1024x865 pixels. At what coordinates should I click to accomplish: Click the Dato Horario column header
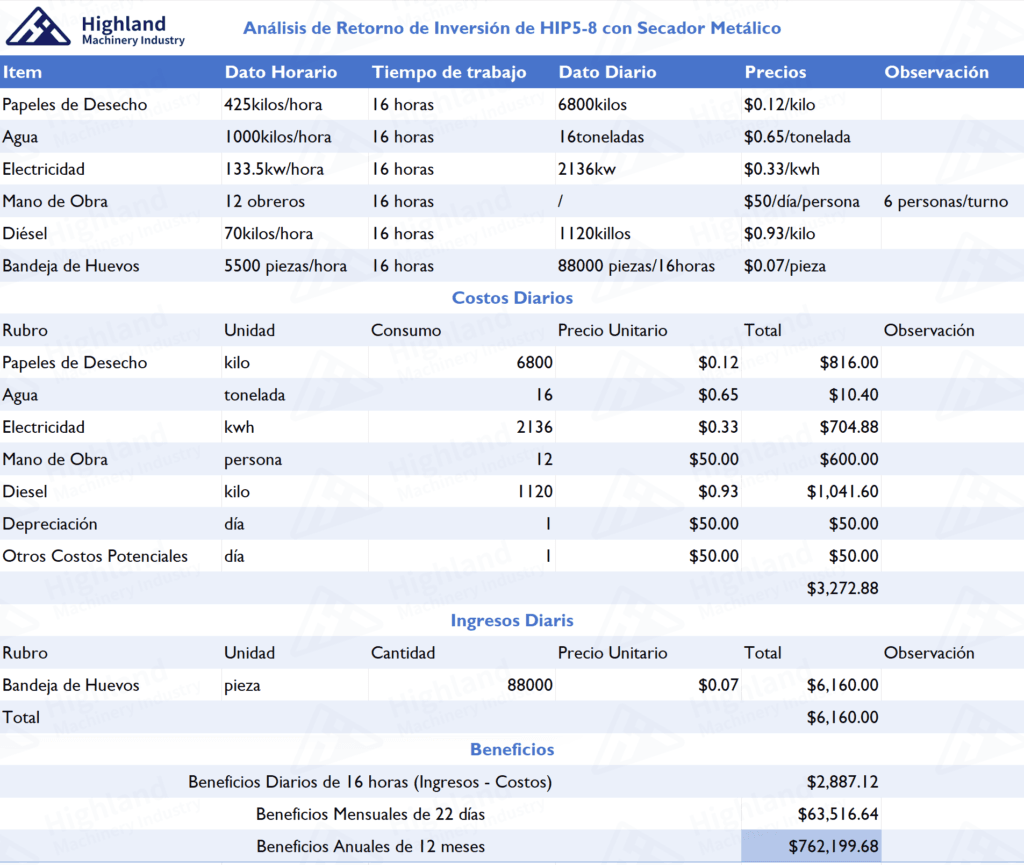coord(281,72)
